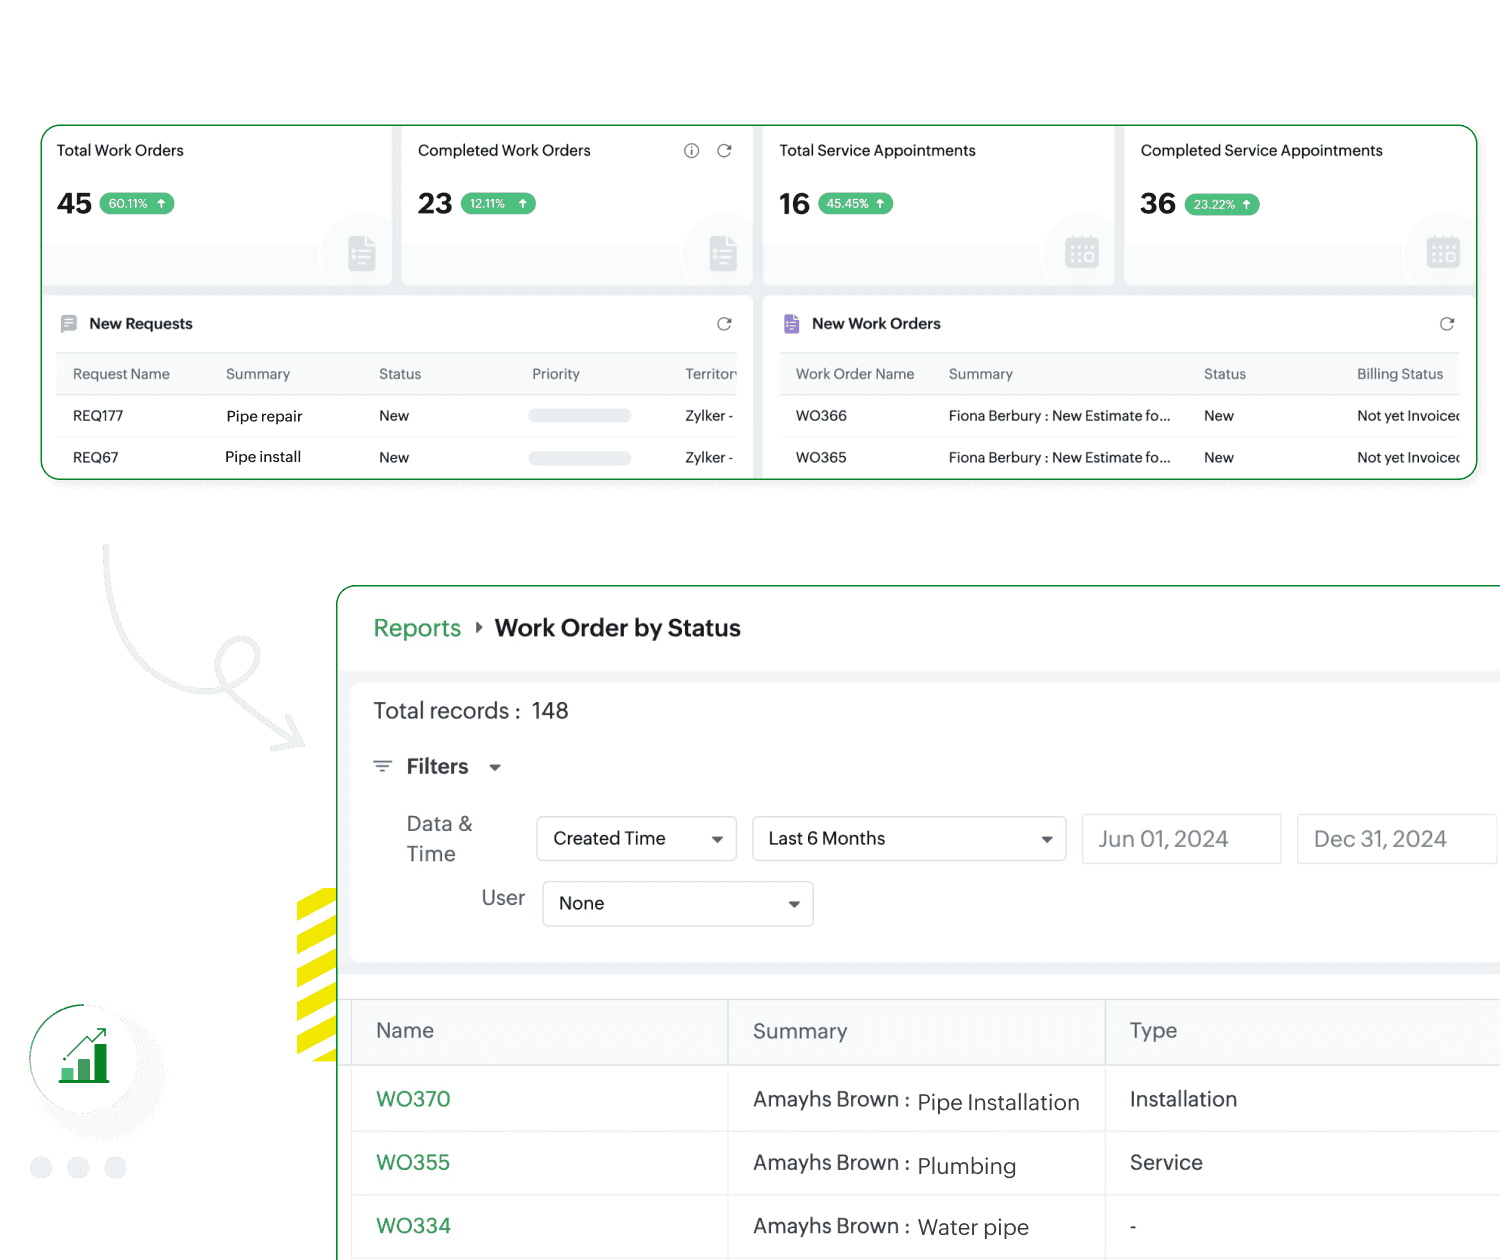Click Completed Work Orders count 23
Screen dimensions: 1500x1260
435,204
